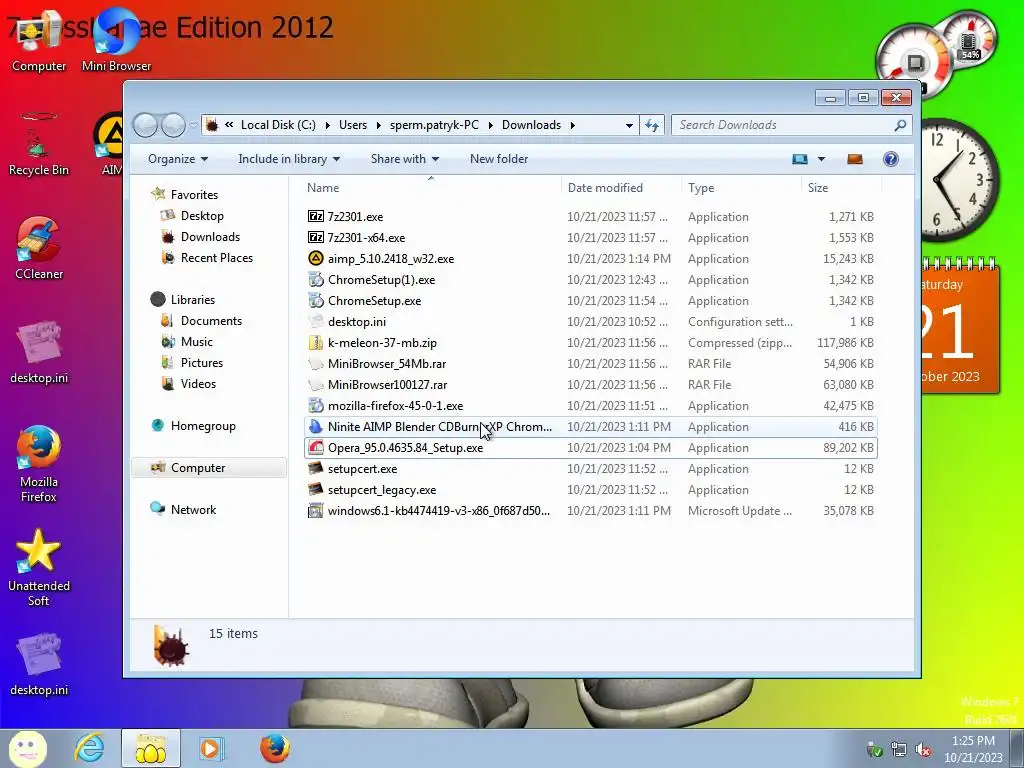Click the search magnifier icon
This screenshot has width=1024, height=768.
900,125
